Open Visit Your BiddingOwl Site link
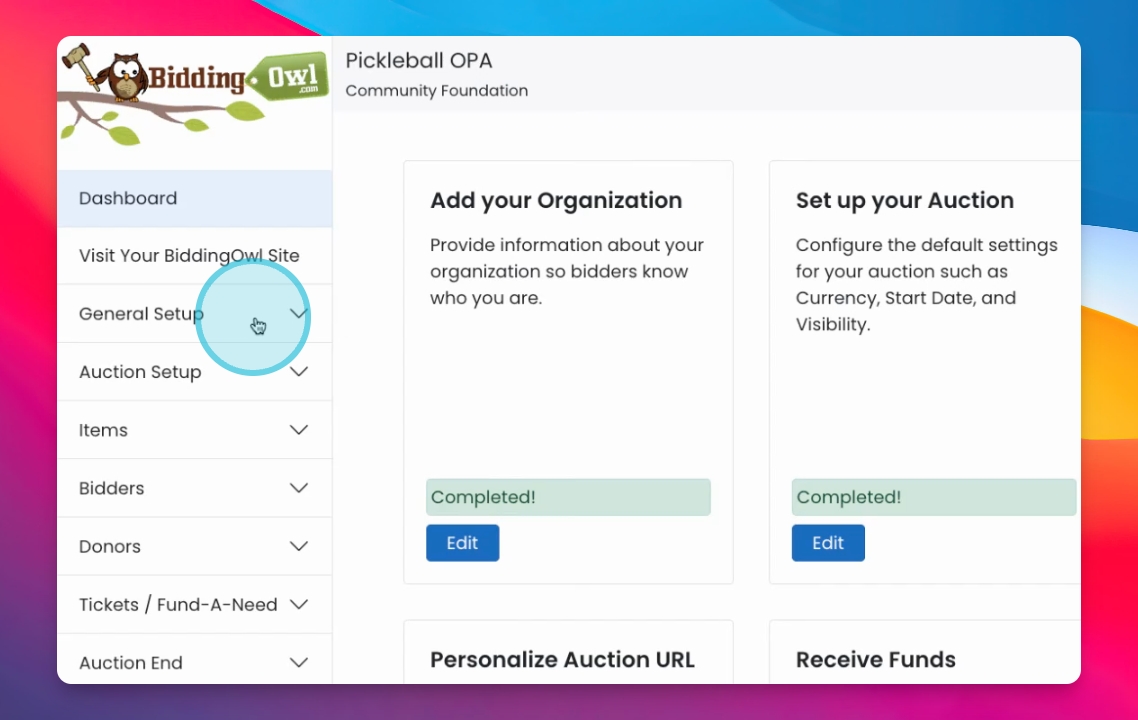1138x720 pixels. coord(189,256)
